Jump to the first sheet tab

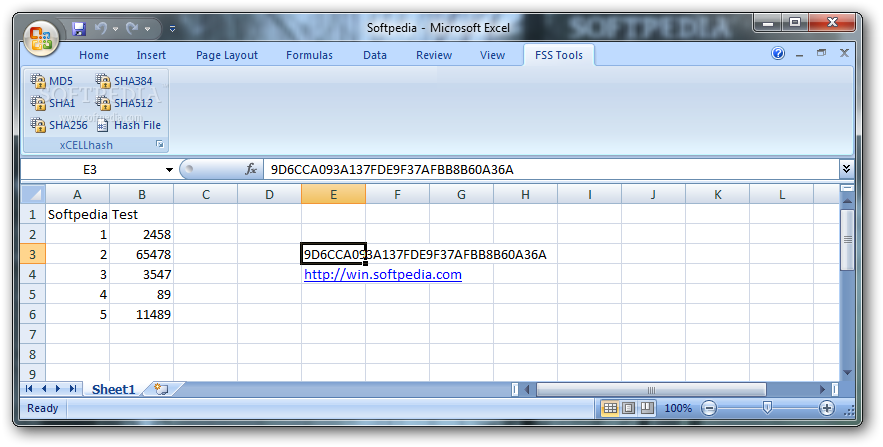(x=29, y=388)
